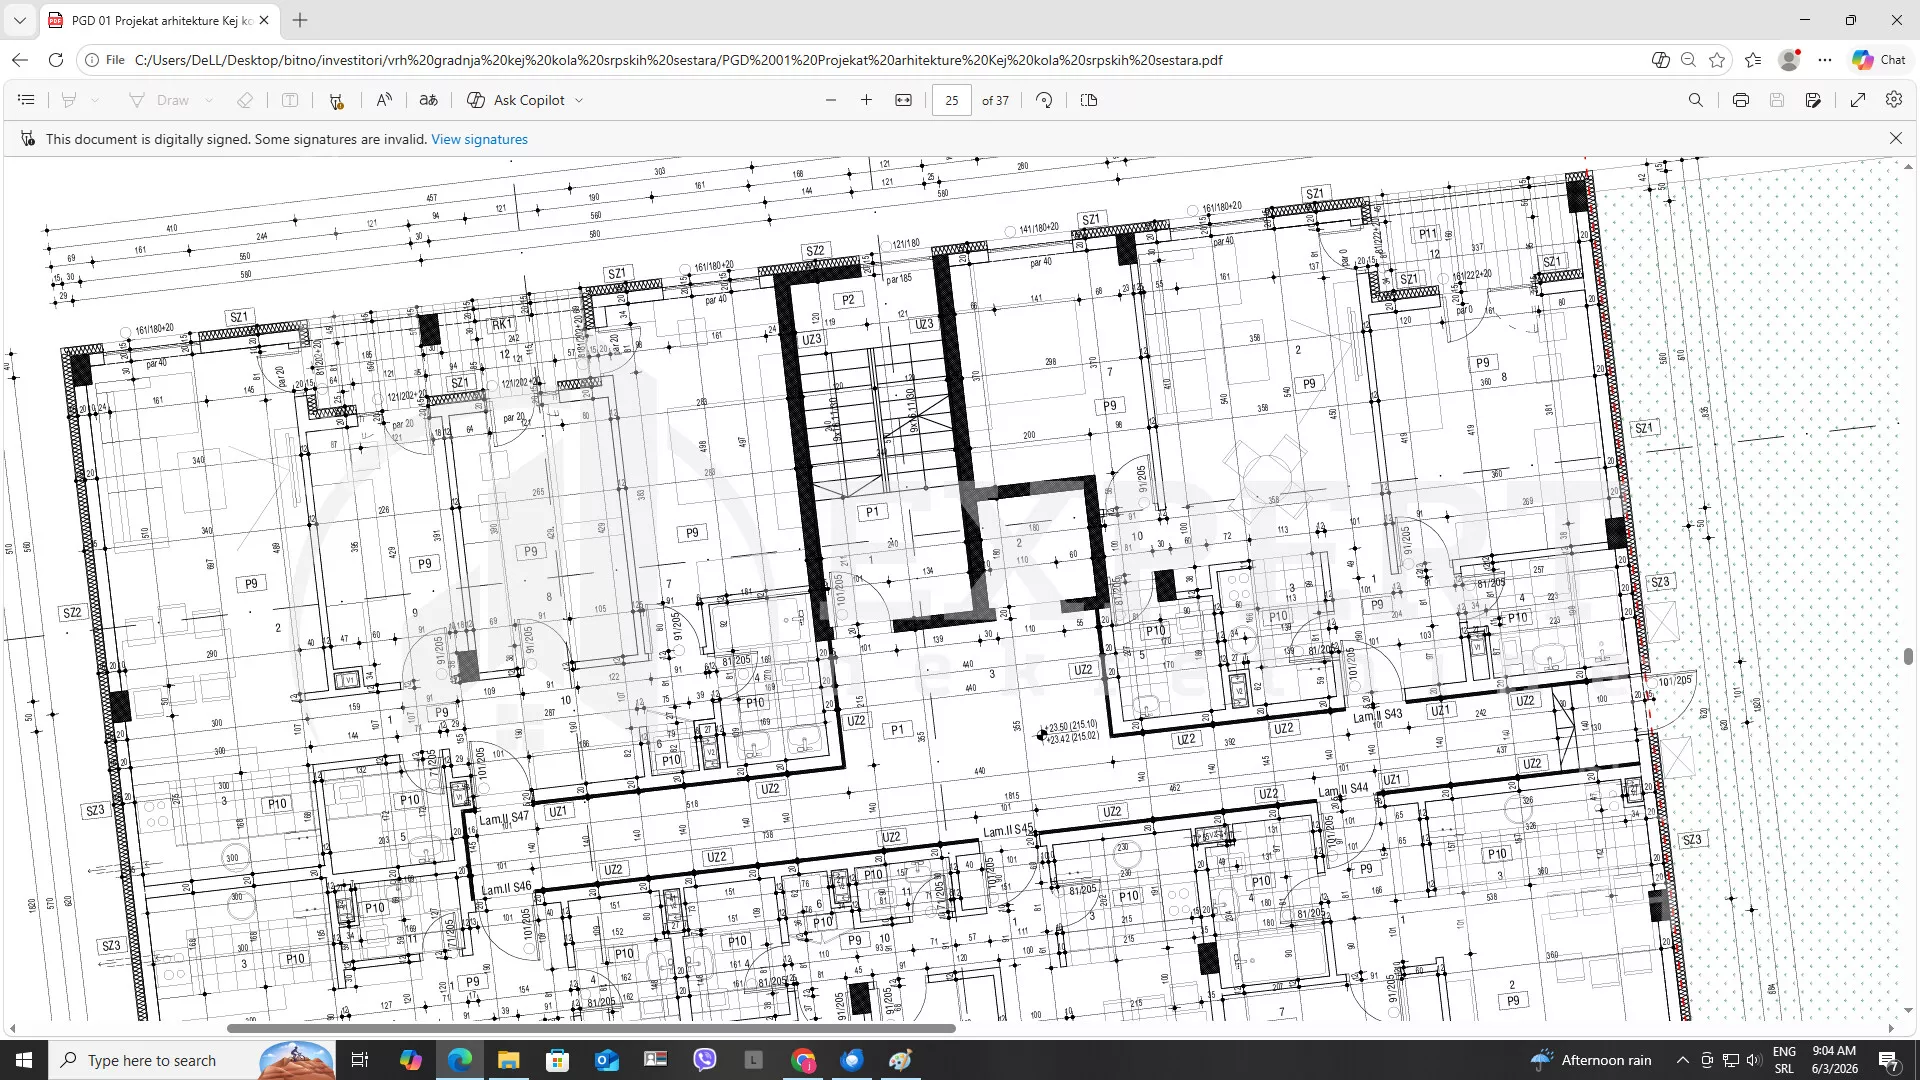Click the page number input field

coord(951,100)
